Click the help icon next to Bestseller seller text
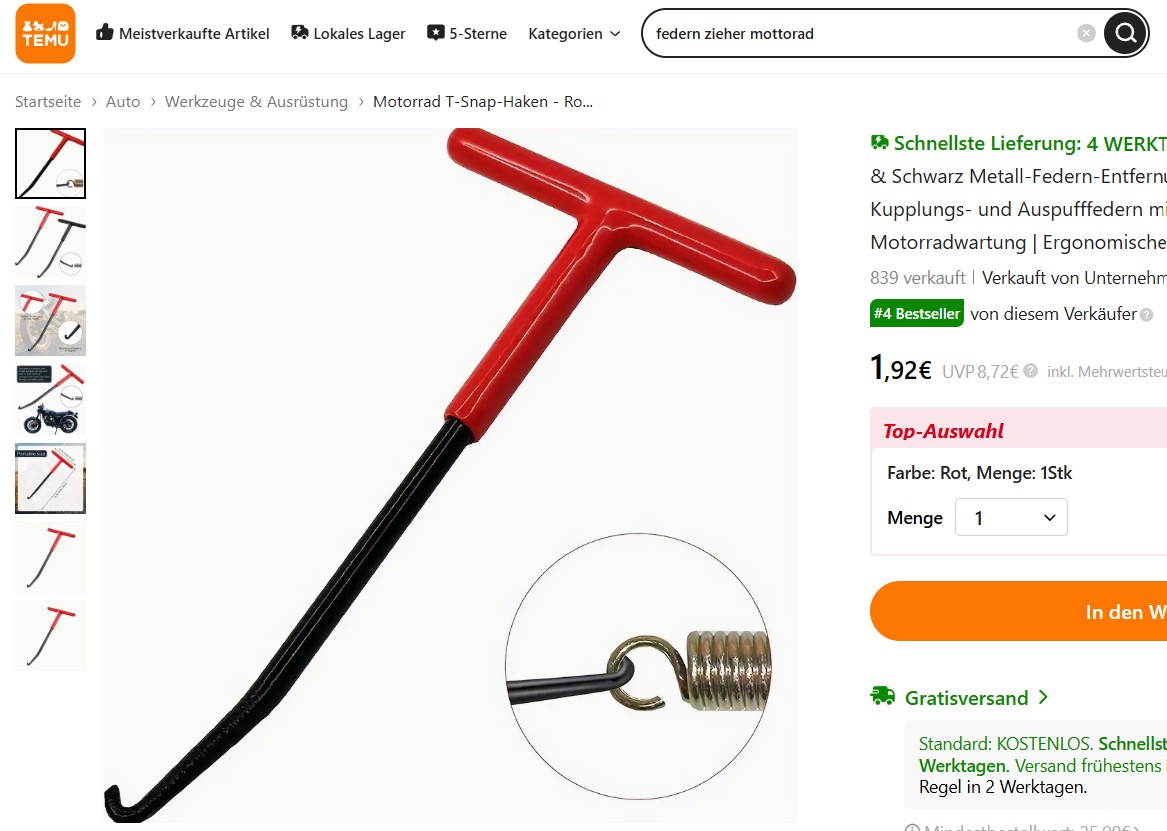The height and width of the screenshot is (831, 1167). point(1147,315)
